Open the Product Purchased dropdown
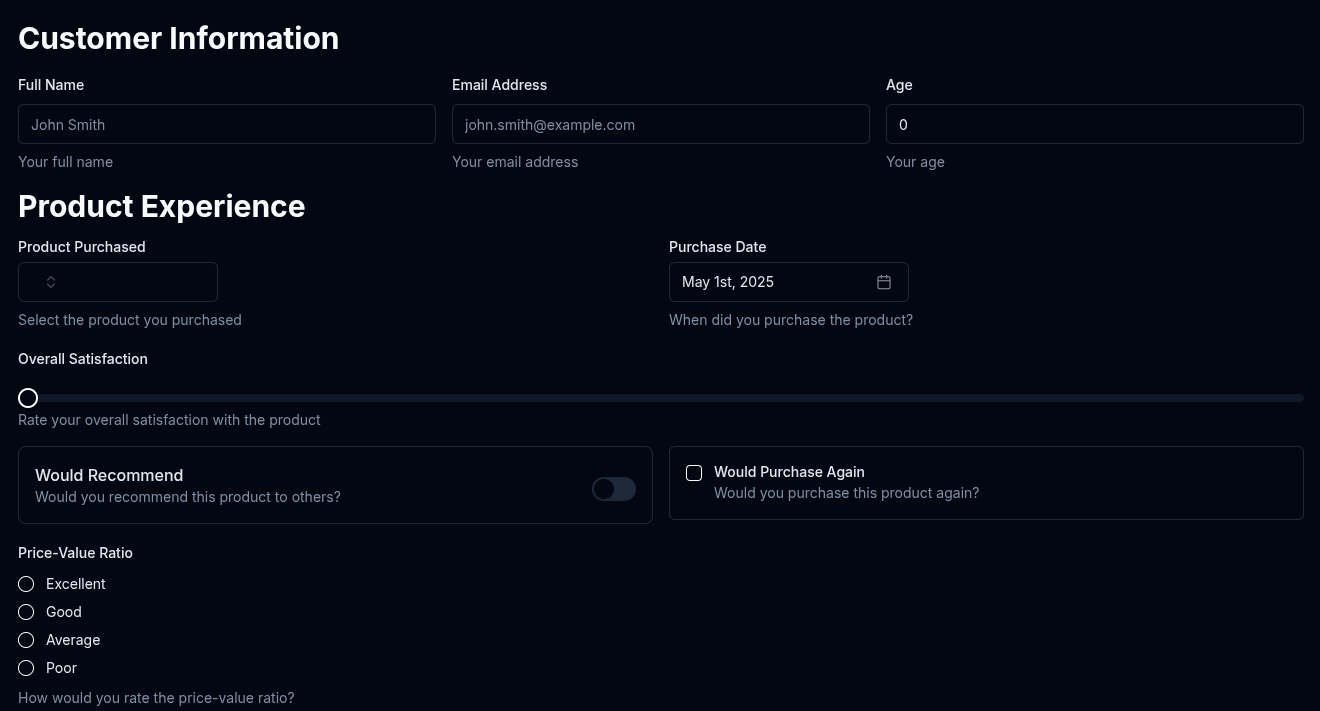This screenshot has width=1320, height=711. (118, 282)
